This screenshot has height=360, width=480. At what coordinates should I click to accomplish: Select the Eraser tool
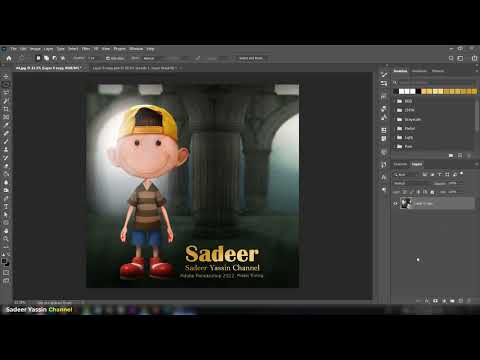pyautogui.click(x=6, y=166)
